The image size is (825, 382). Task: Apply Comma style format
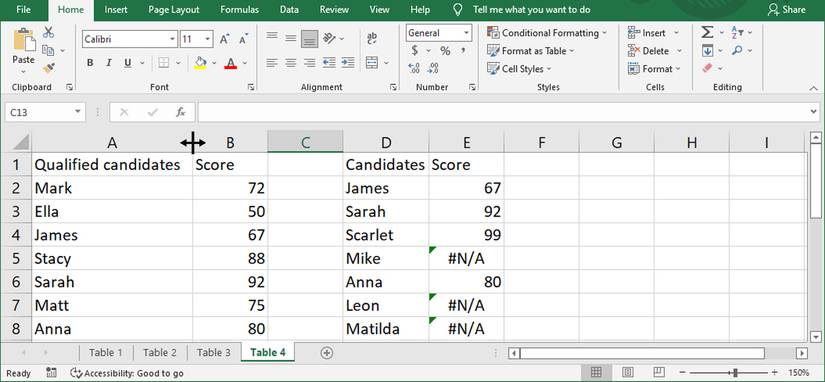pos(463,50)
